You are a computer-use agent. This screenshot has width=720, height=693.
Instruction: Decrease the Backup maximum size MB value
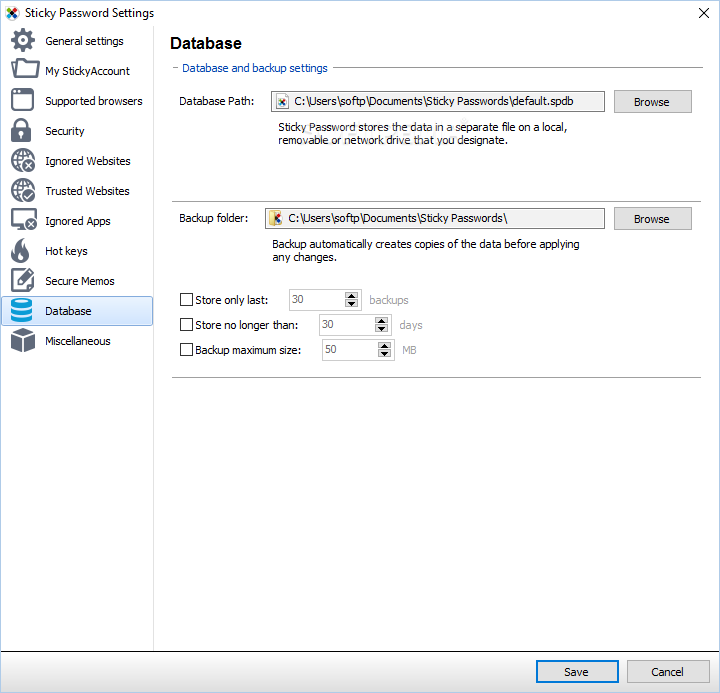385,354
